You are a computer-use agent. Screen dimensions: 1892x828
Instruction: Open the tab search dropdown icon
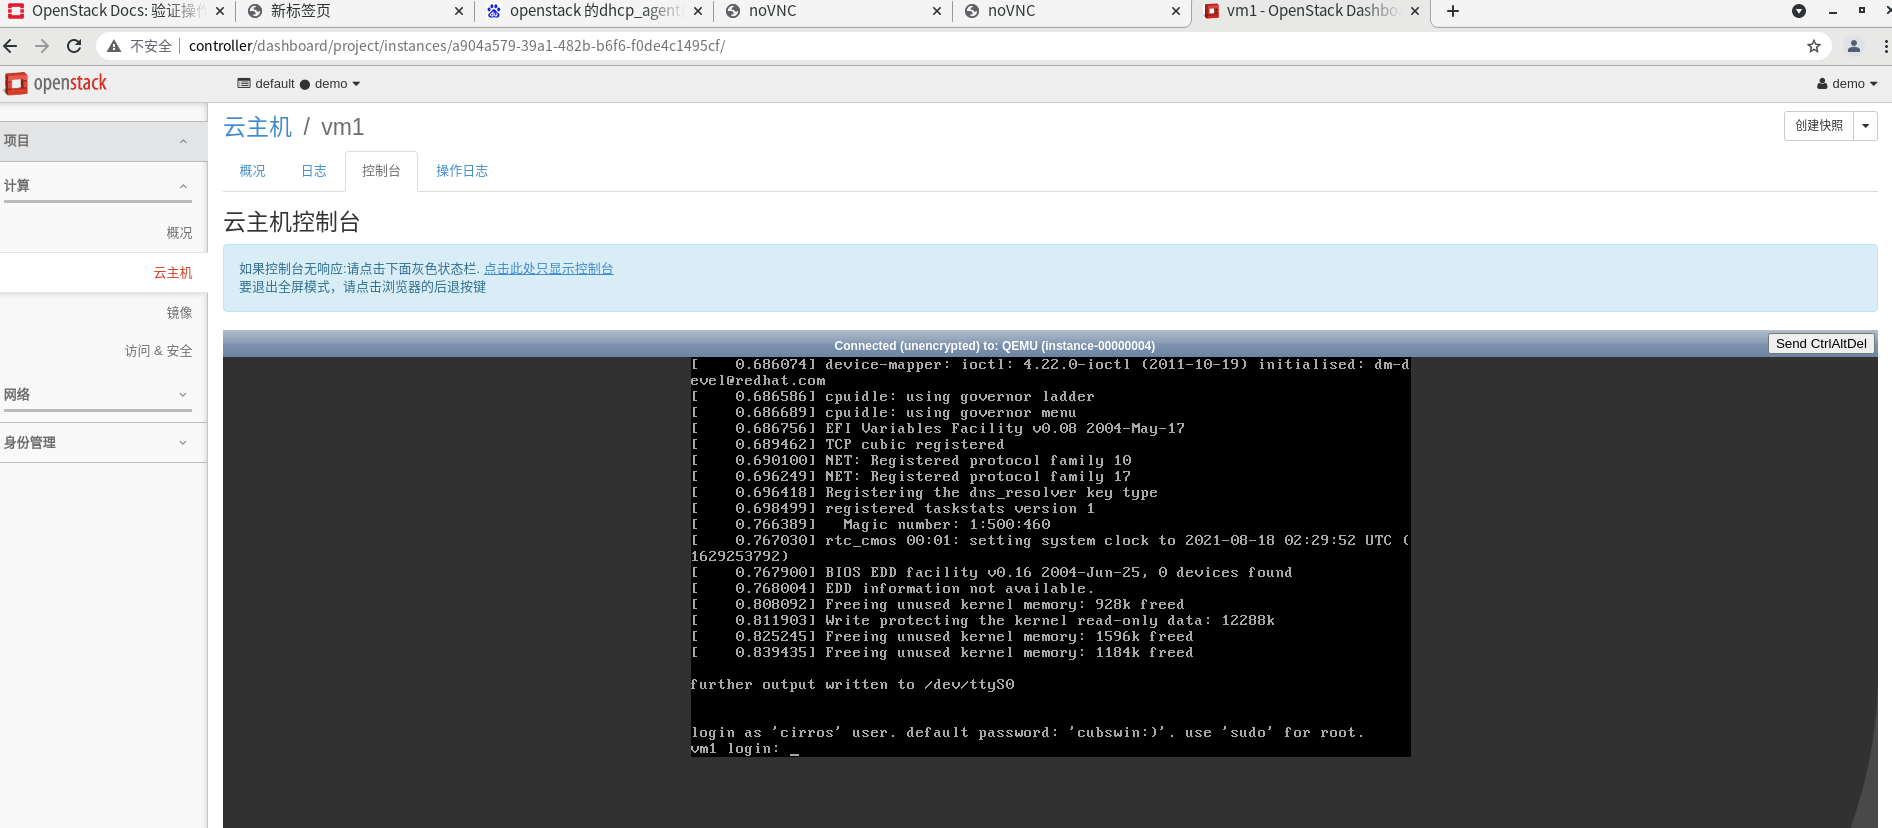(1799, 11)
